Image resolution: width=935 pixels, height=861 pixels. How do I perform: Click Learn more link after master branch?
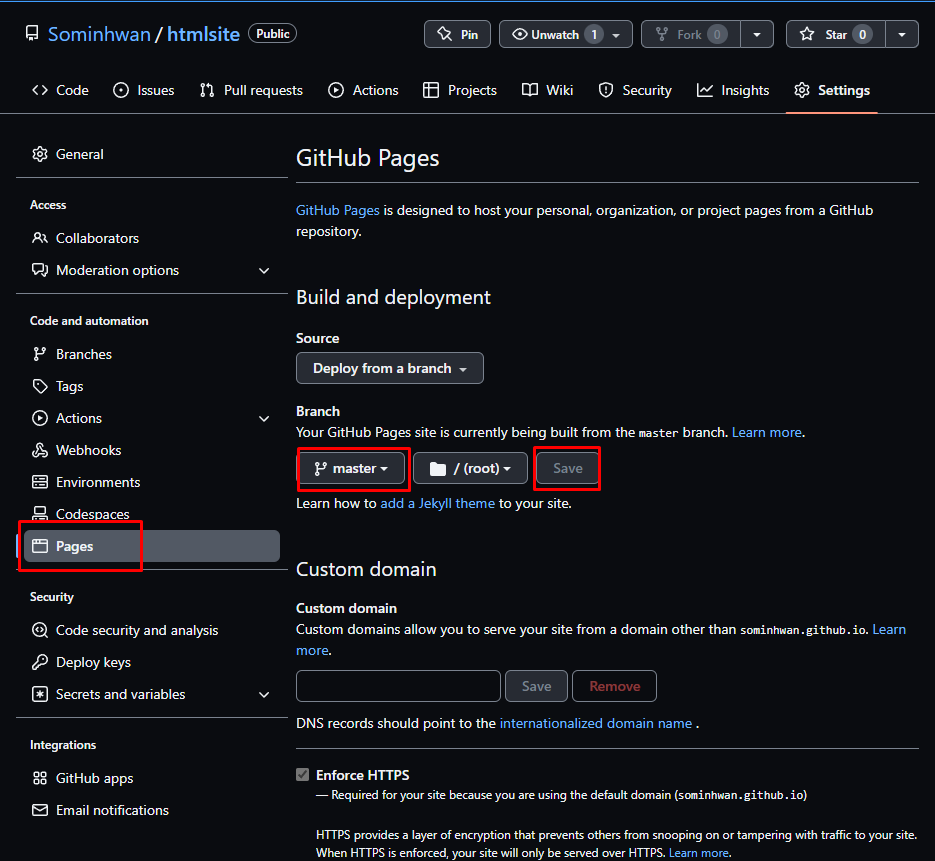point(766,432)
